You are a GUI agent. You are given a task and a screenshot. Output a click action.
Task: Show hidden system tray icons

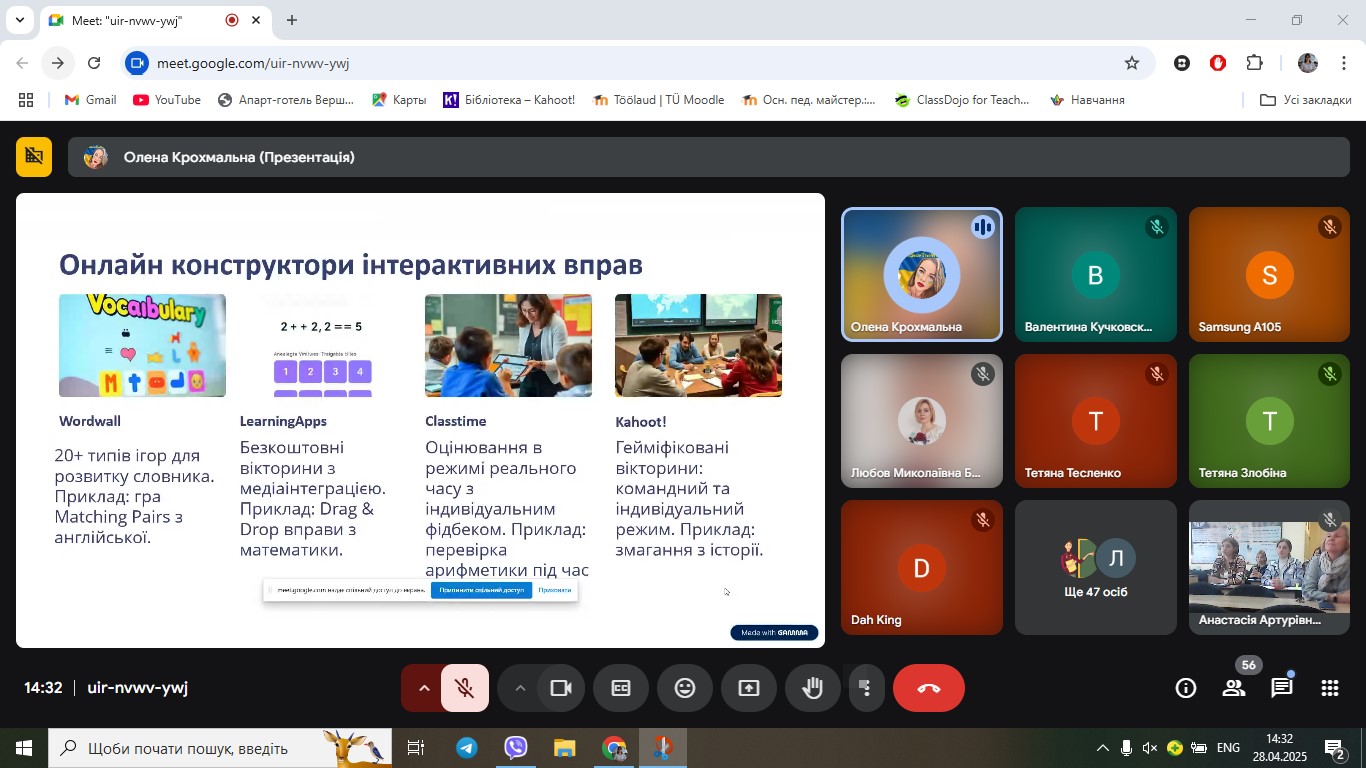coord(1103,748)
